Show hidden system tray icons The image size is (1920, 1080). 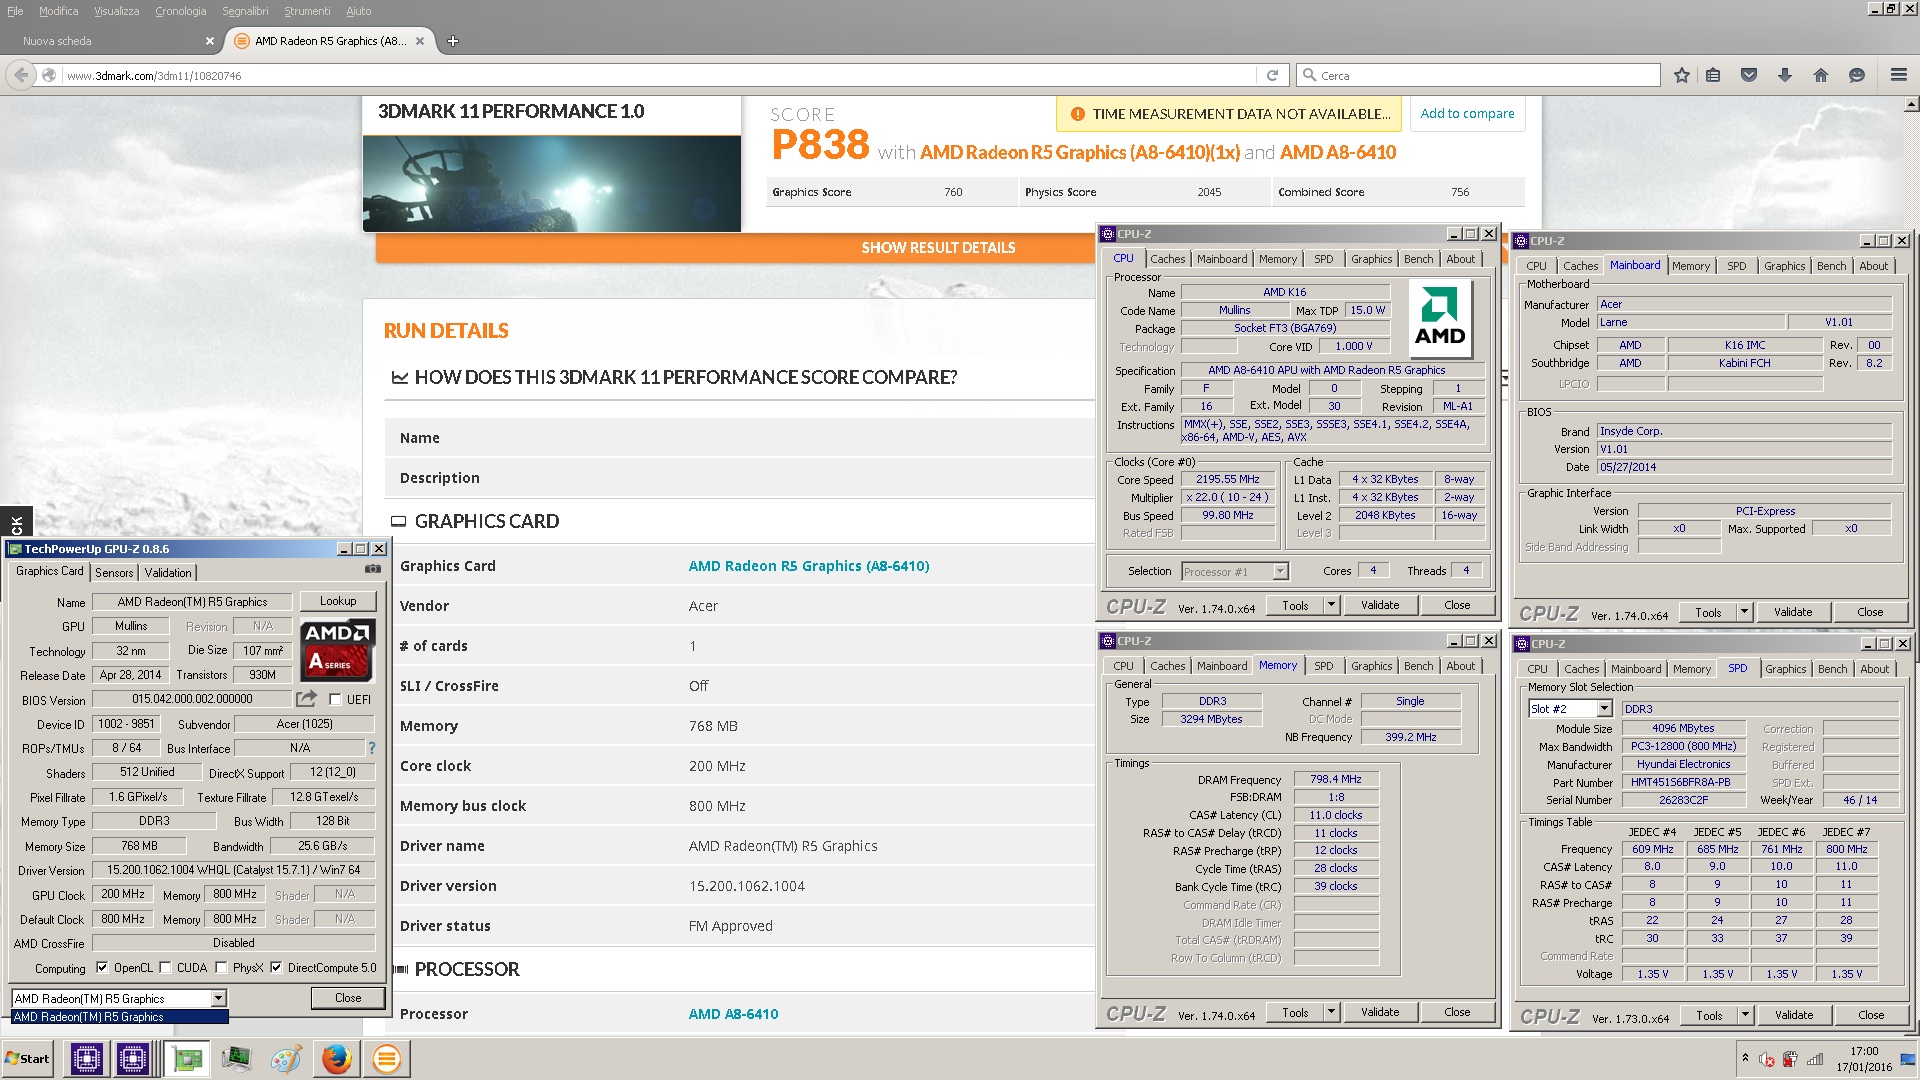pos(1745,1057)
